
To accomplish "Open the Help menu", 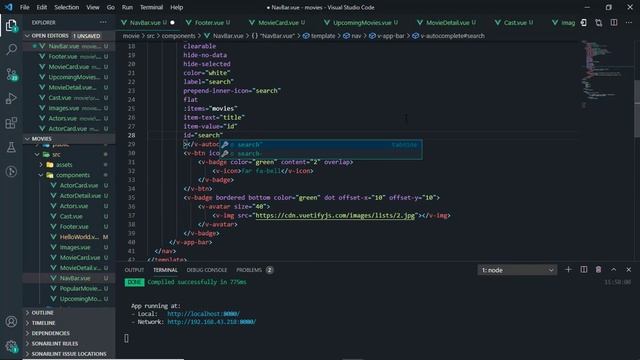I will [176, 7].
